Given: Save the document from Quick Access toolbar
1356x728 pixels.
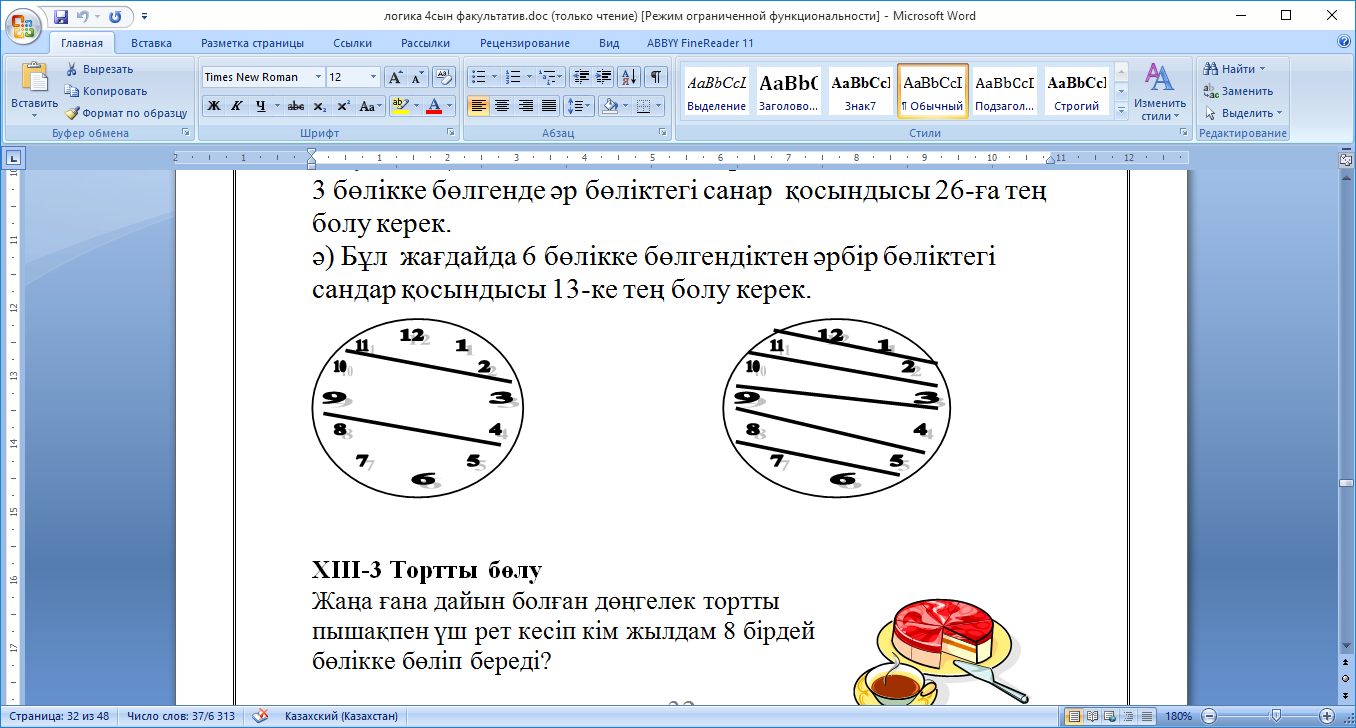Looking at the screenshot, I should [61, 17].
